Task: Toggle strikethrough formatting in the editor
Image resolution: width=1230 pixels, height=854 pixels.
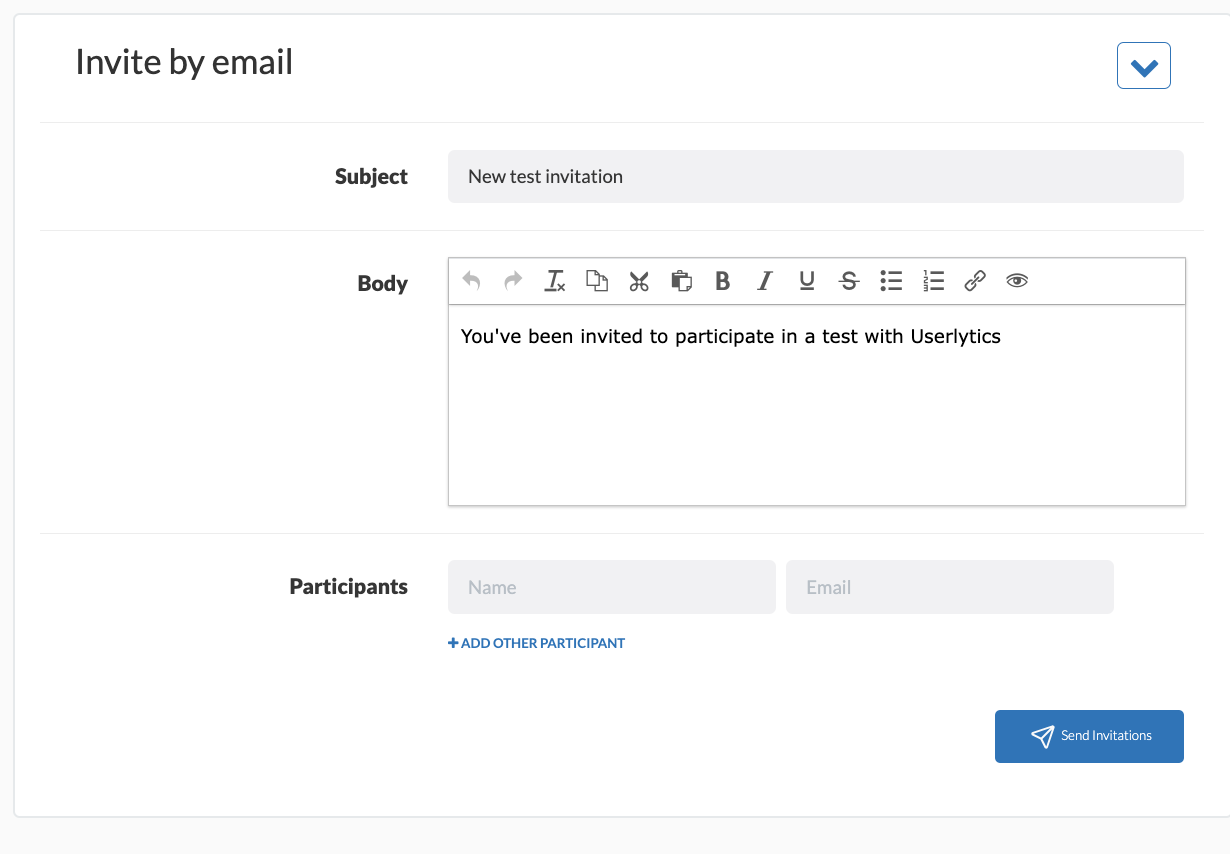Action: (848, 281)
